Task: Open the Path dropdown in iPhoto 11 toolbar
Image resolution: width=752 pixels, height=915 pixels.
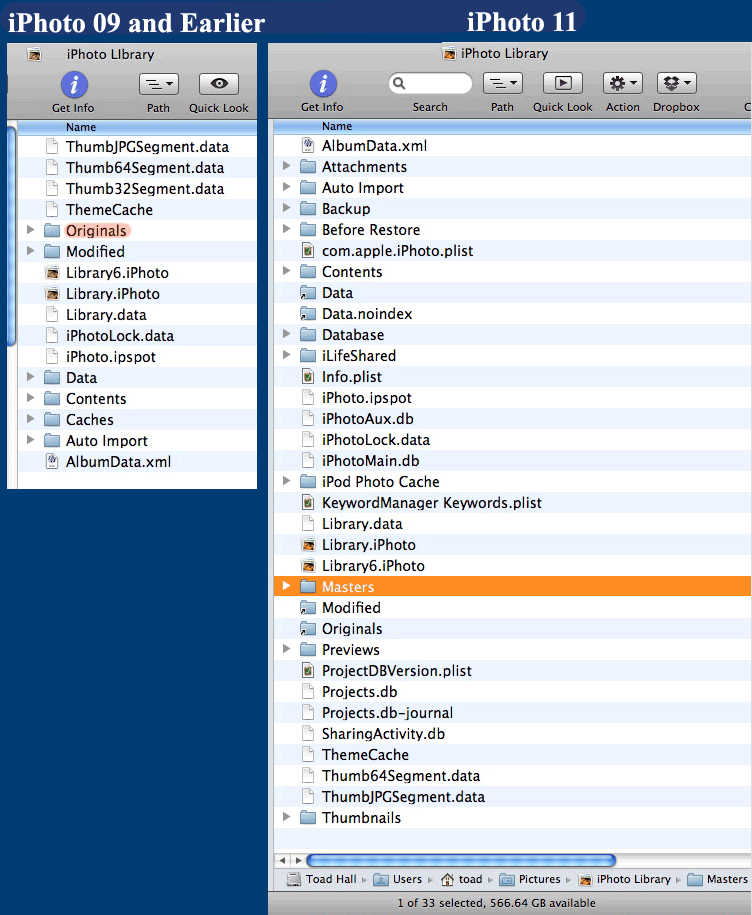Action: 503,83
